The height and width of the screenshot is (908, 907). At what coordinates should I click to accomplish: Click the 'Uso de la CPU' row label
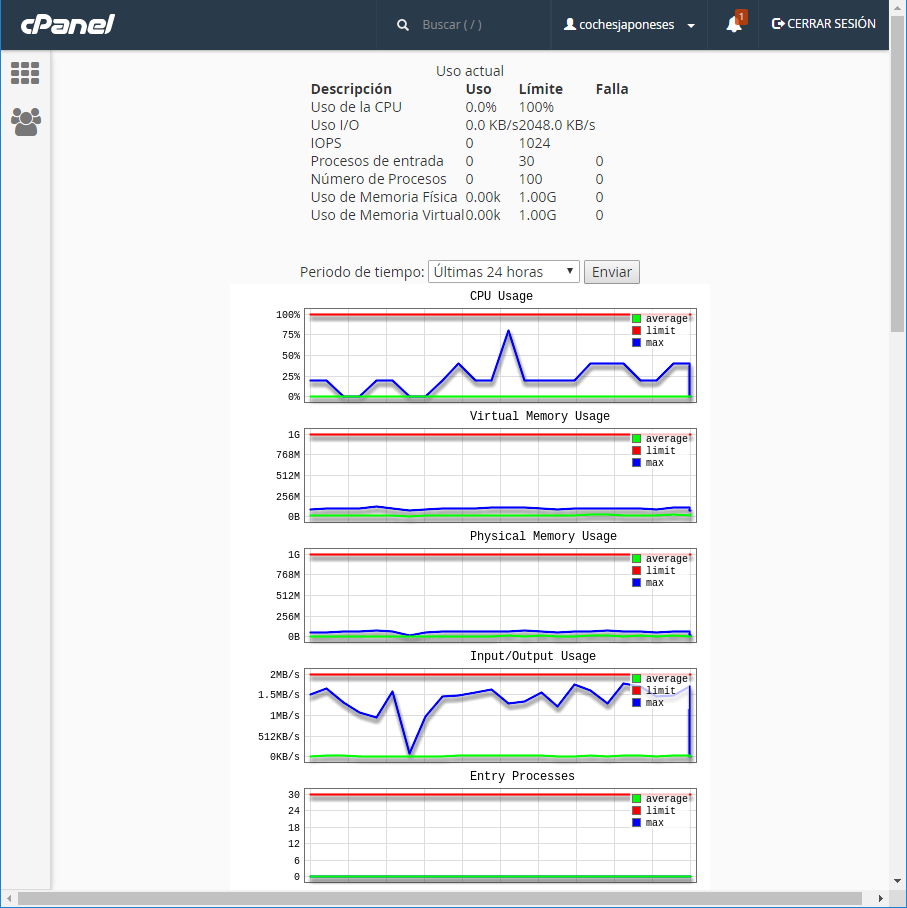(x=356, y=107)
